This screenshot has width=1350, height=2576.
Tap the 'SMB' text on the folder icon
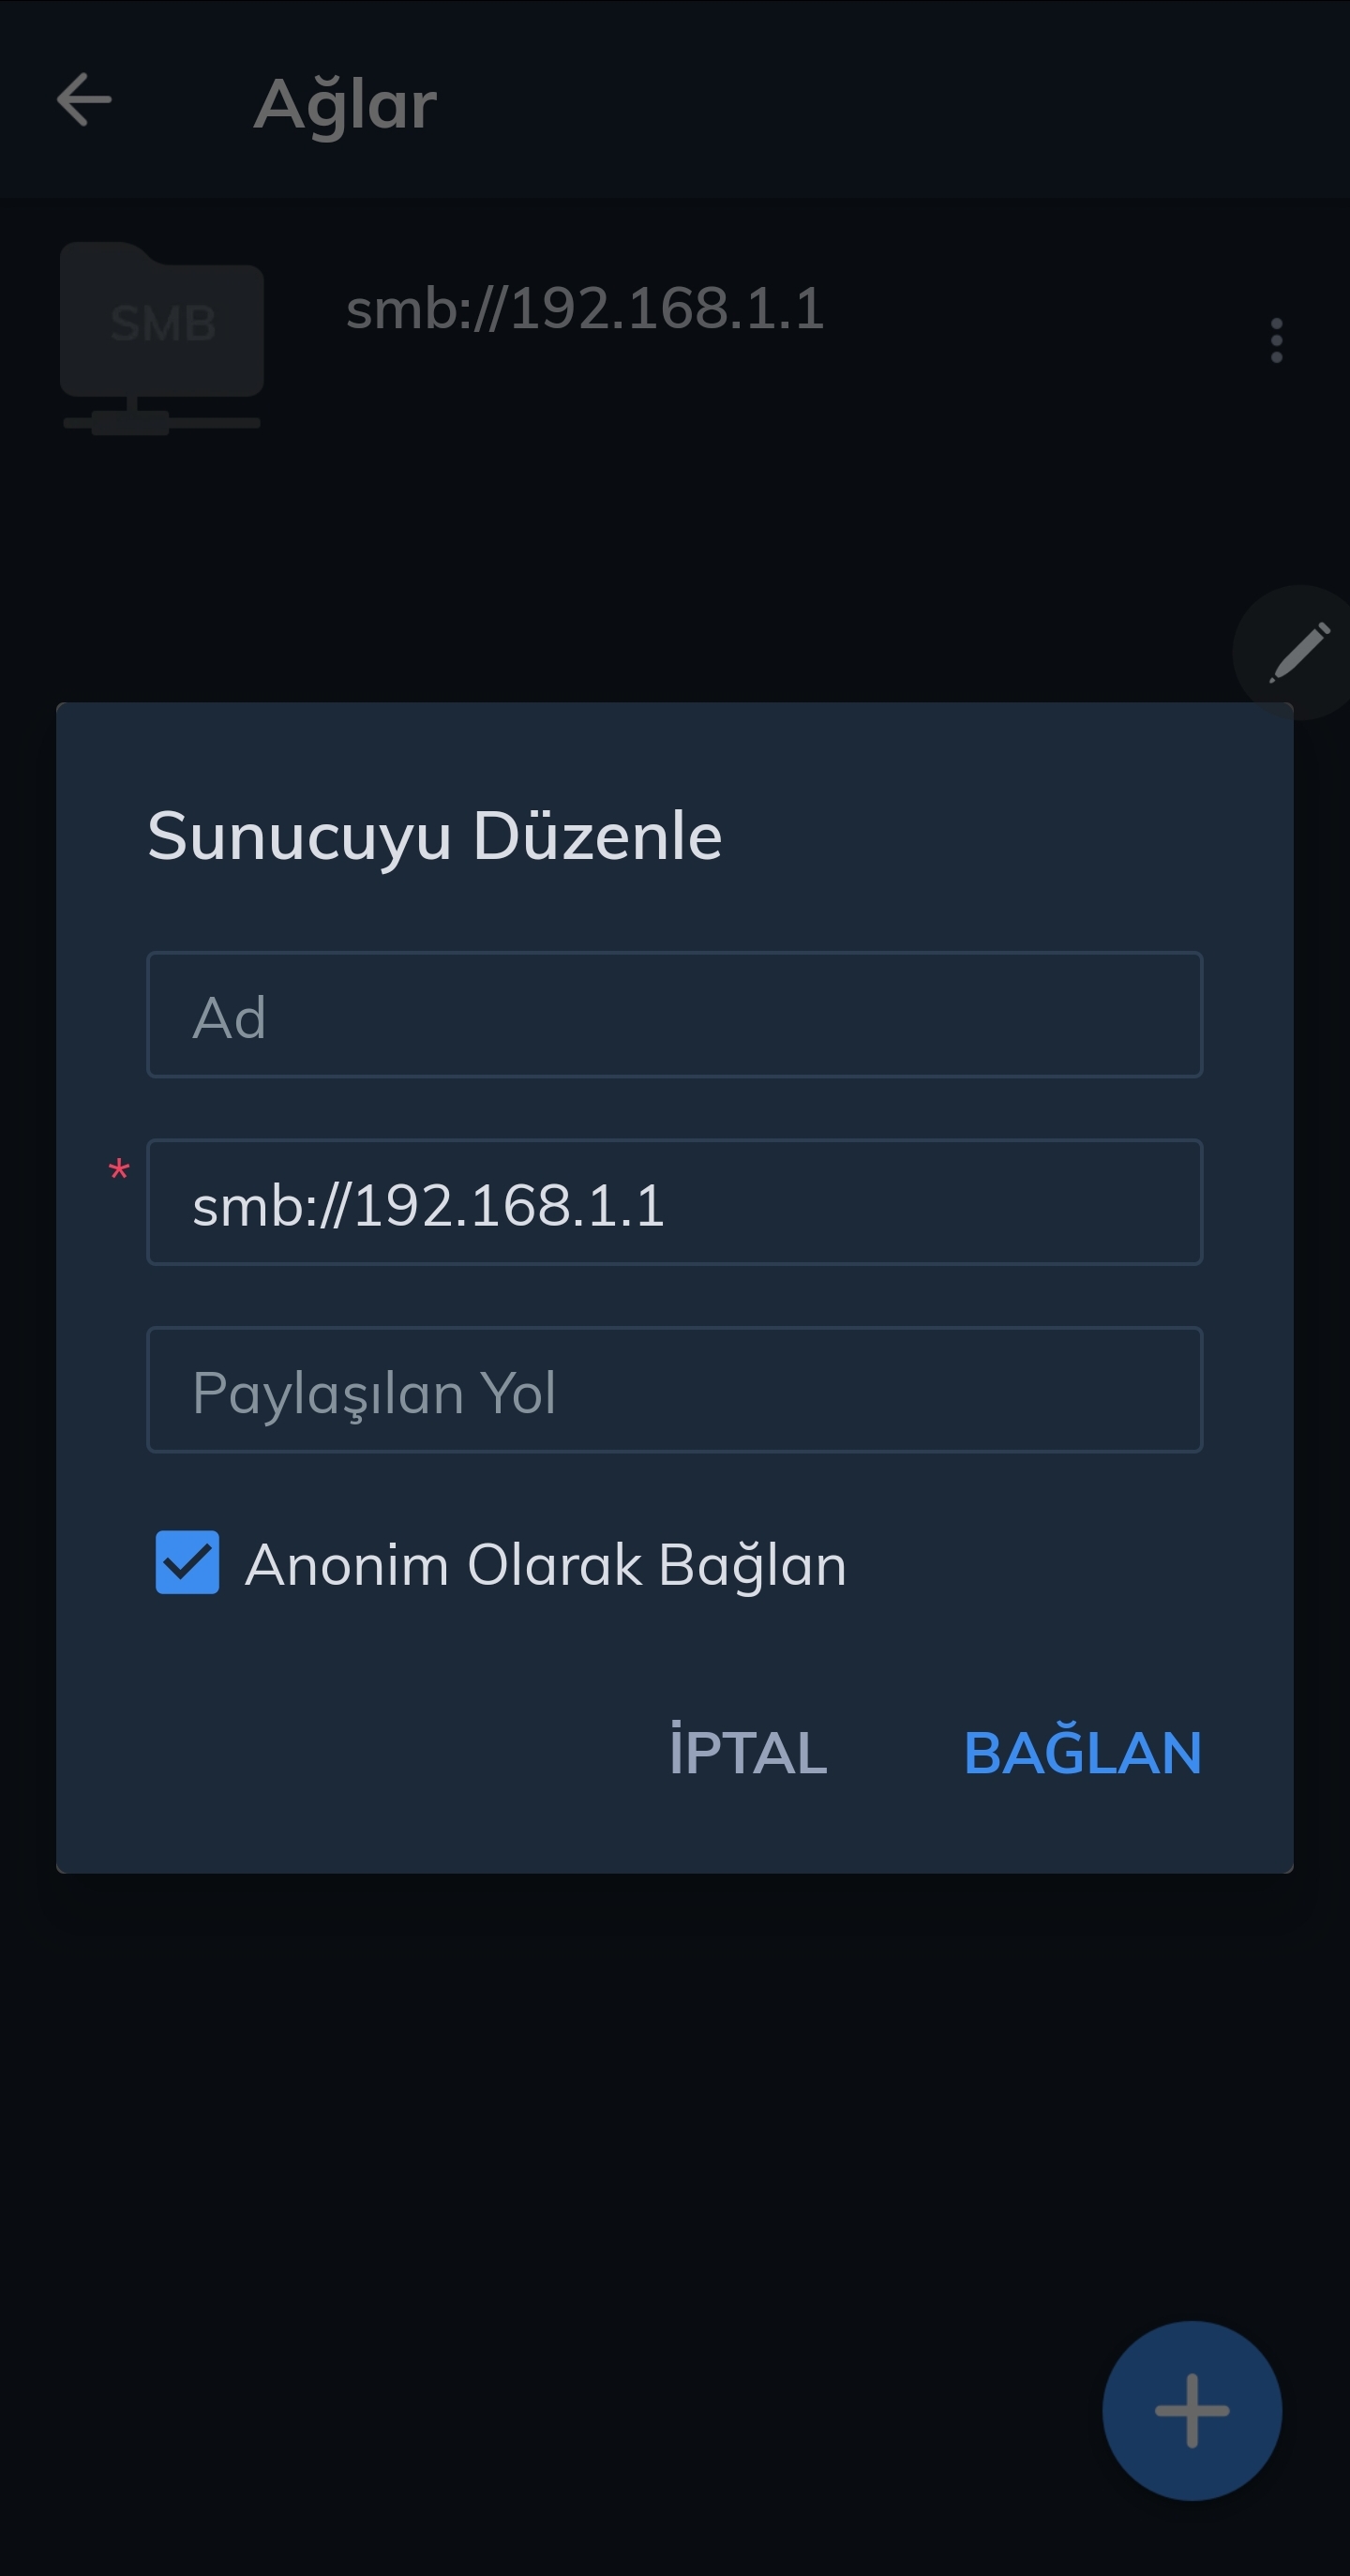click(163, 324)
